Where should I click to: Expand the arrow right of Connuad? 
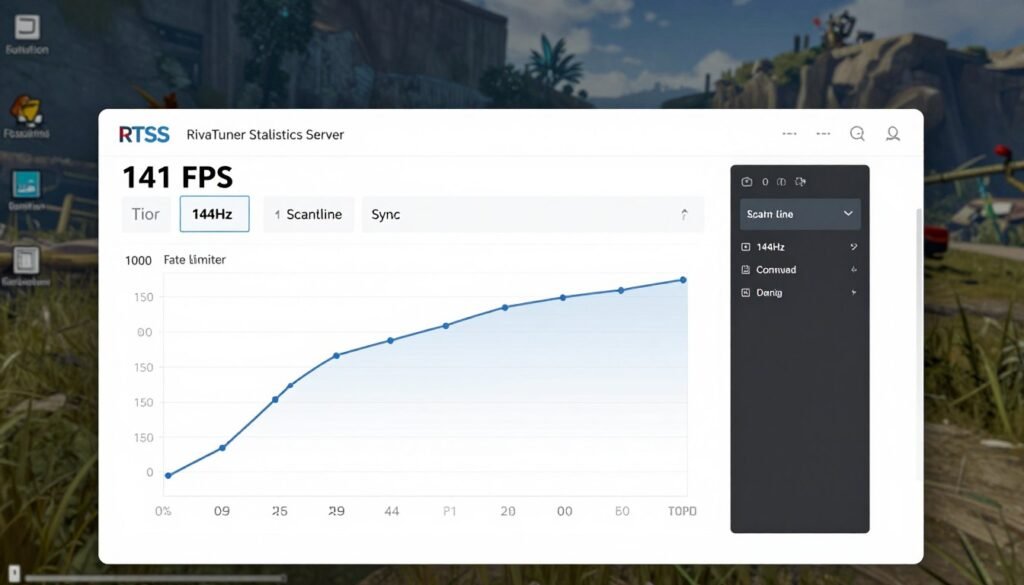coord(853,270)
